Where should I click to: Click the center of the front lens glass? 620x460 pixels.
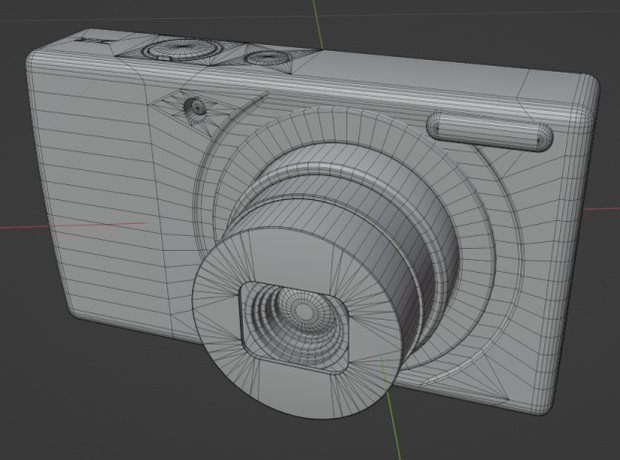[x=303, y=310]
